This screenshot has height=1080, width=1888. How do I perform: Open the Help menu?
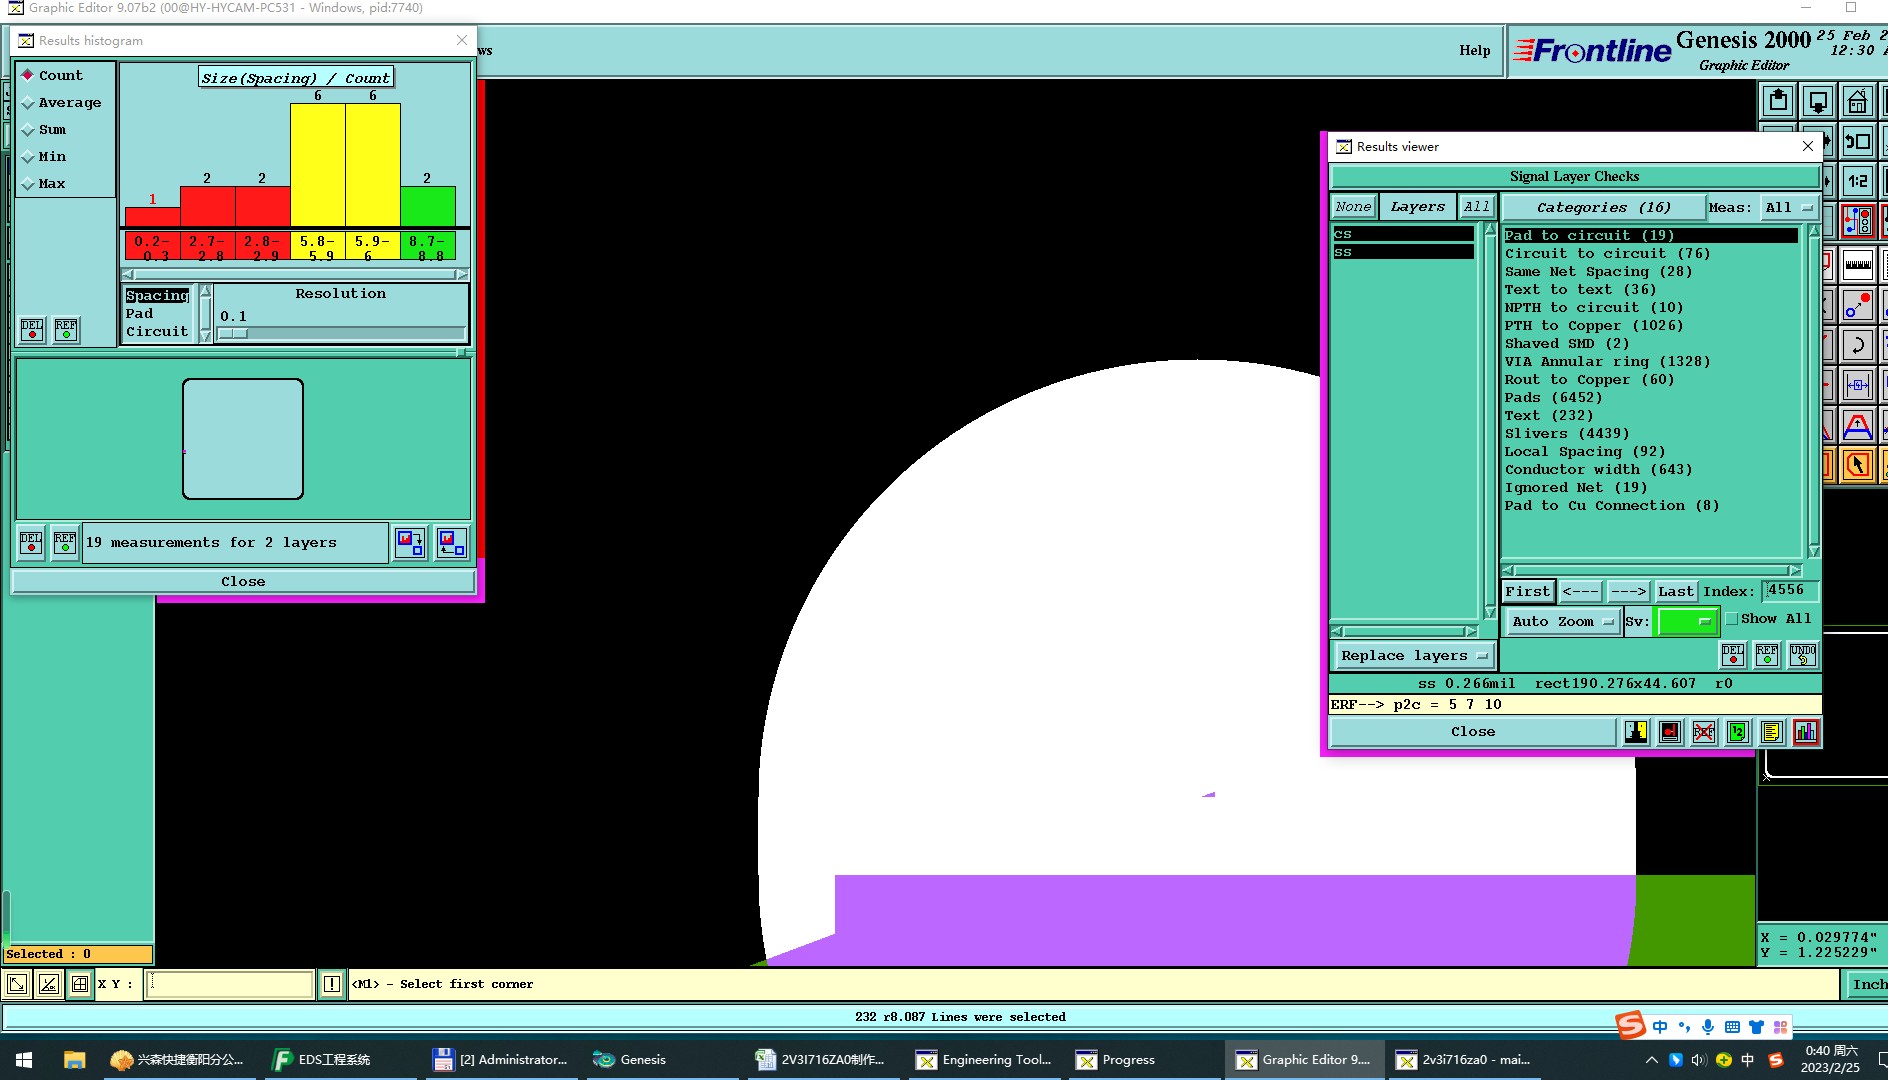1474,50
